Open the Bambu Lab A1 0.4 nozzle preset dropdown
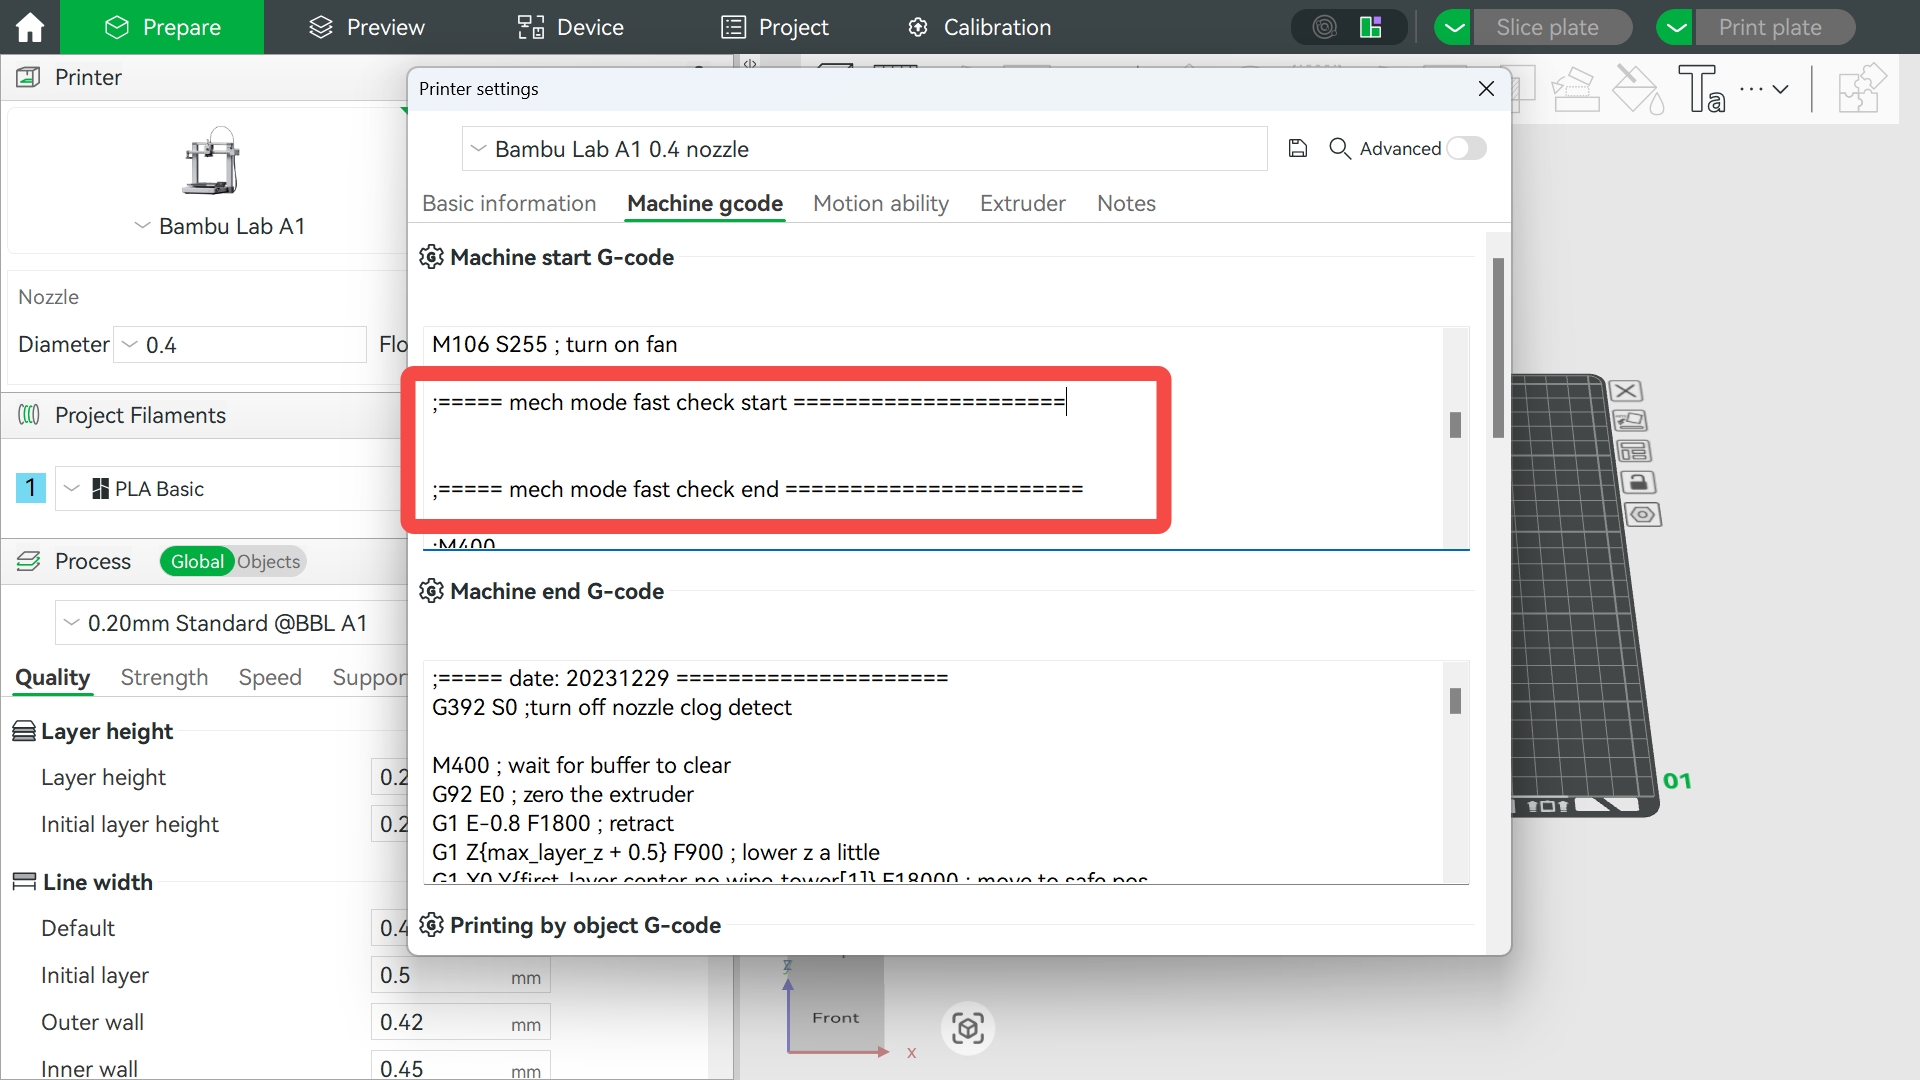The width and height of the screenshot is (1920, 1080). (x=865, y=149)
